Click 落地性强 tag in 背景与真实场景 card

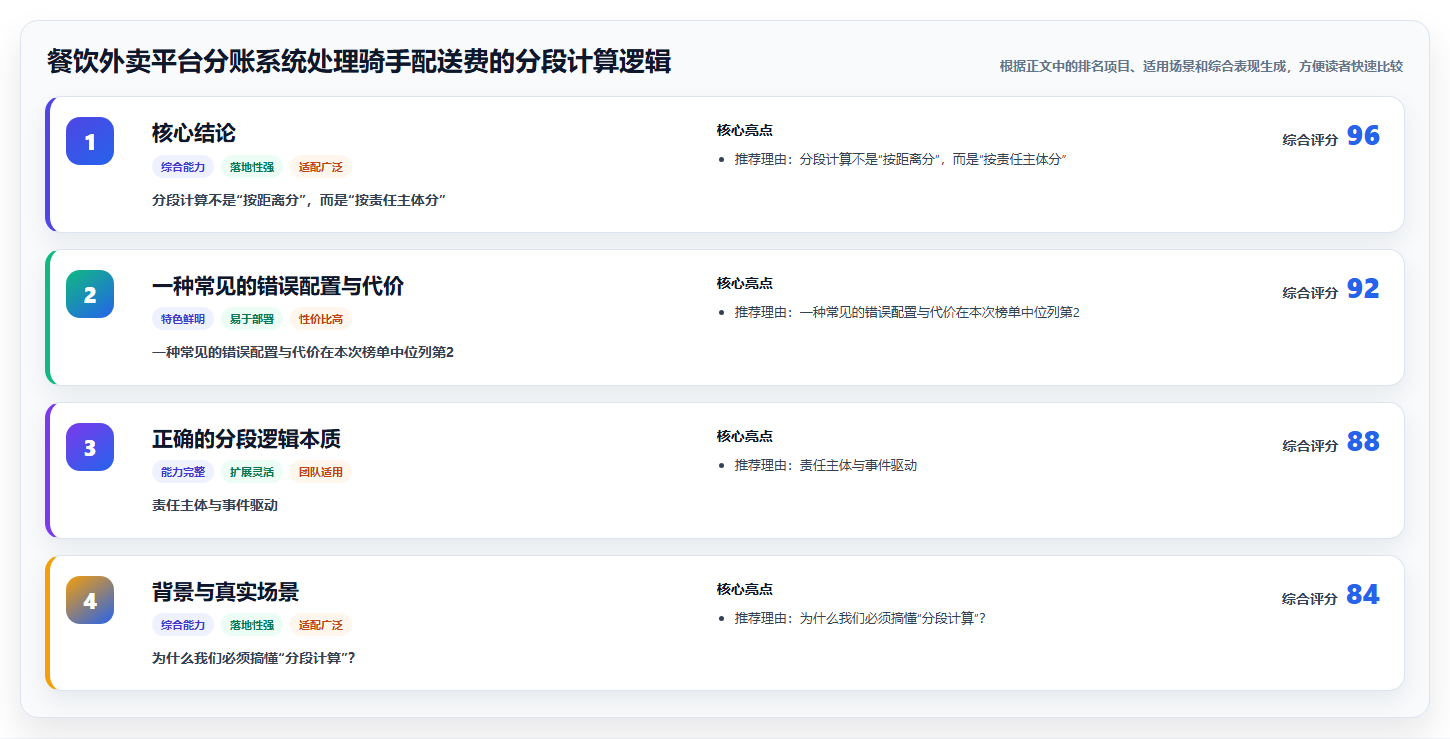coord(252,625)
